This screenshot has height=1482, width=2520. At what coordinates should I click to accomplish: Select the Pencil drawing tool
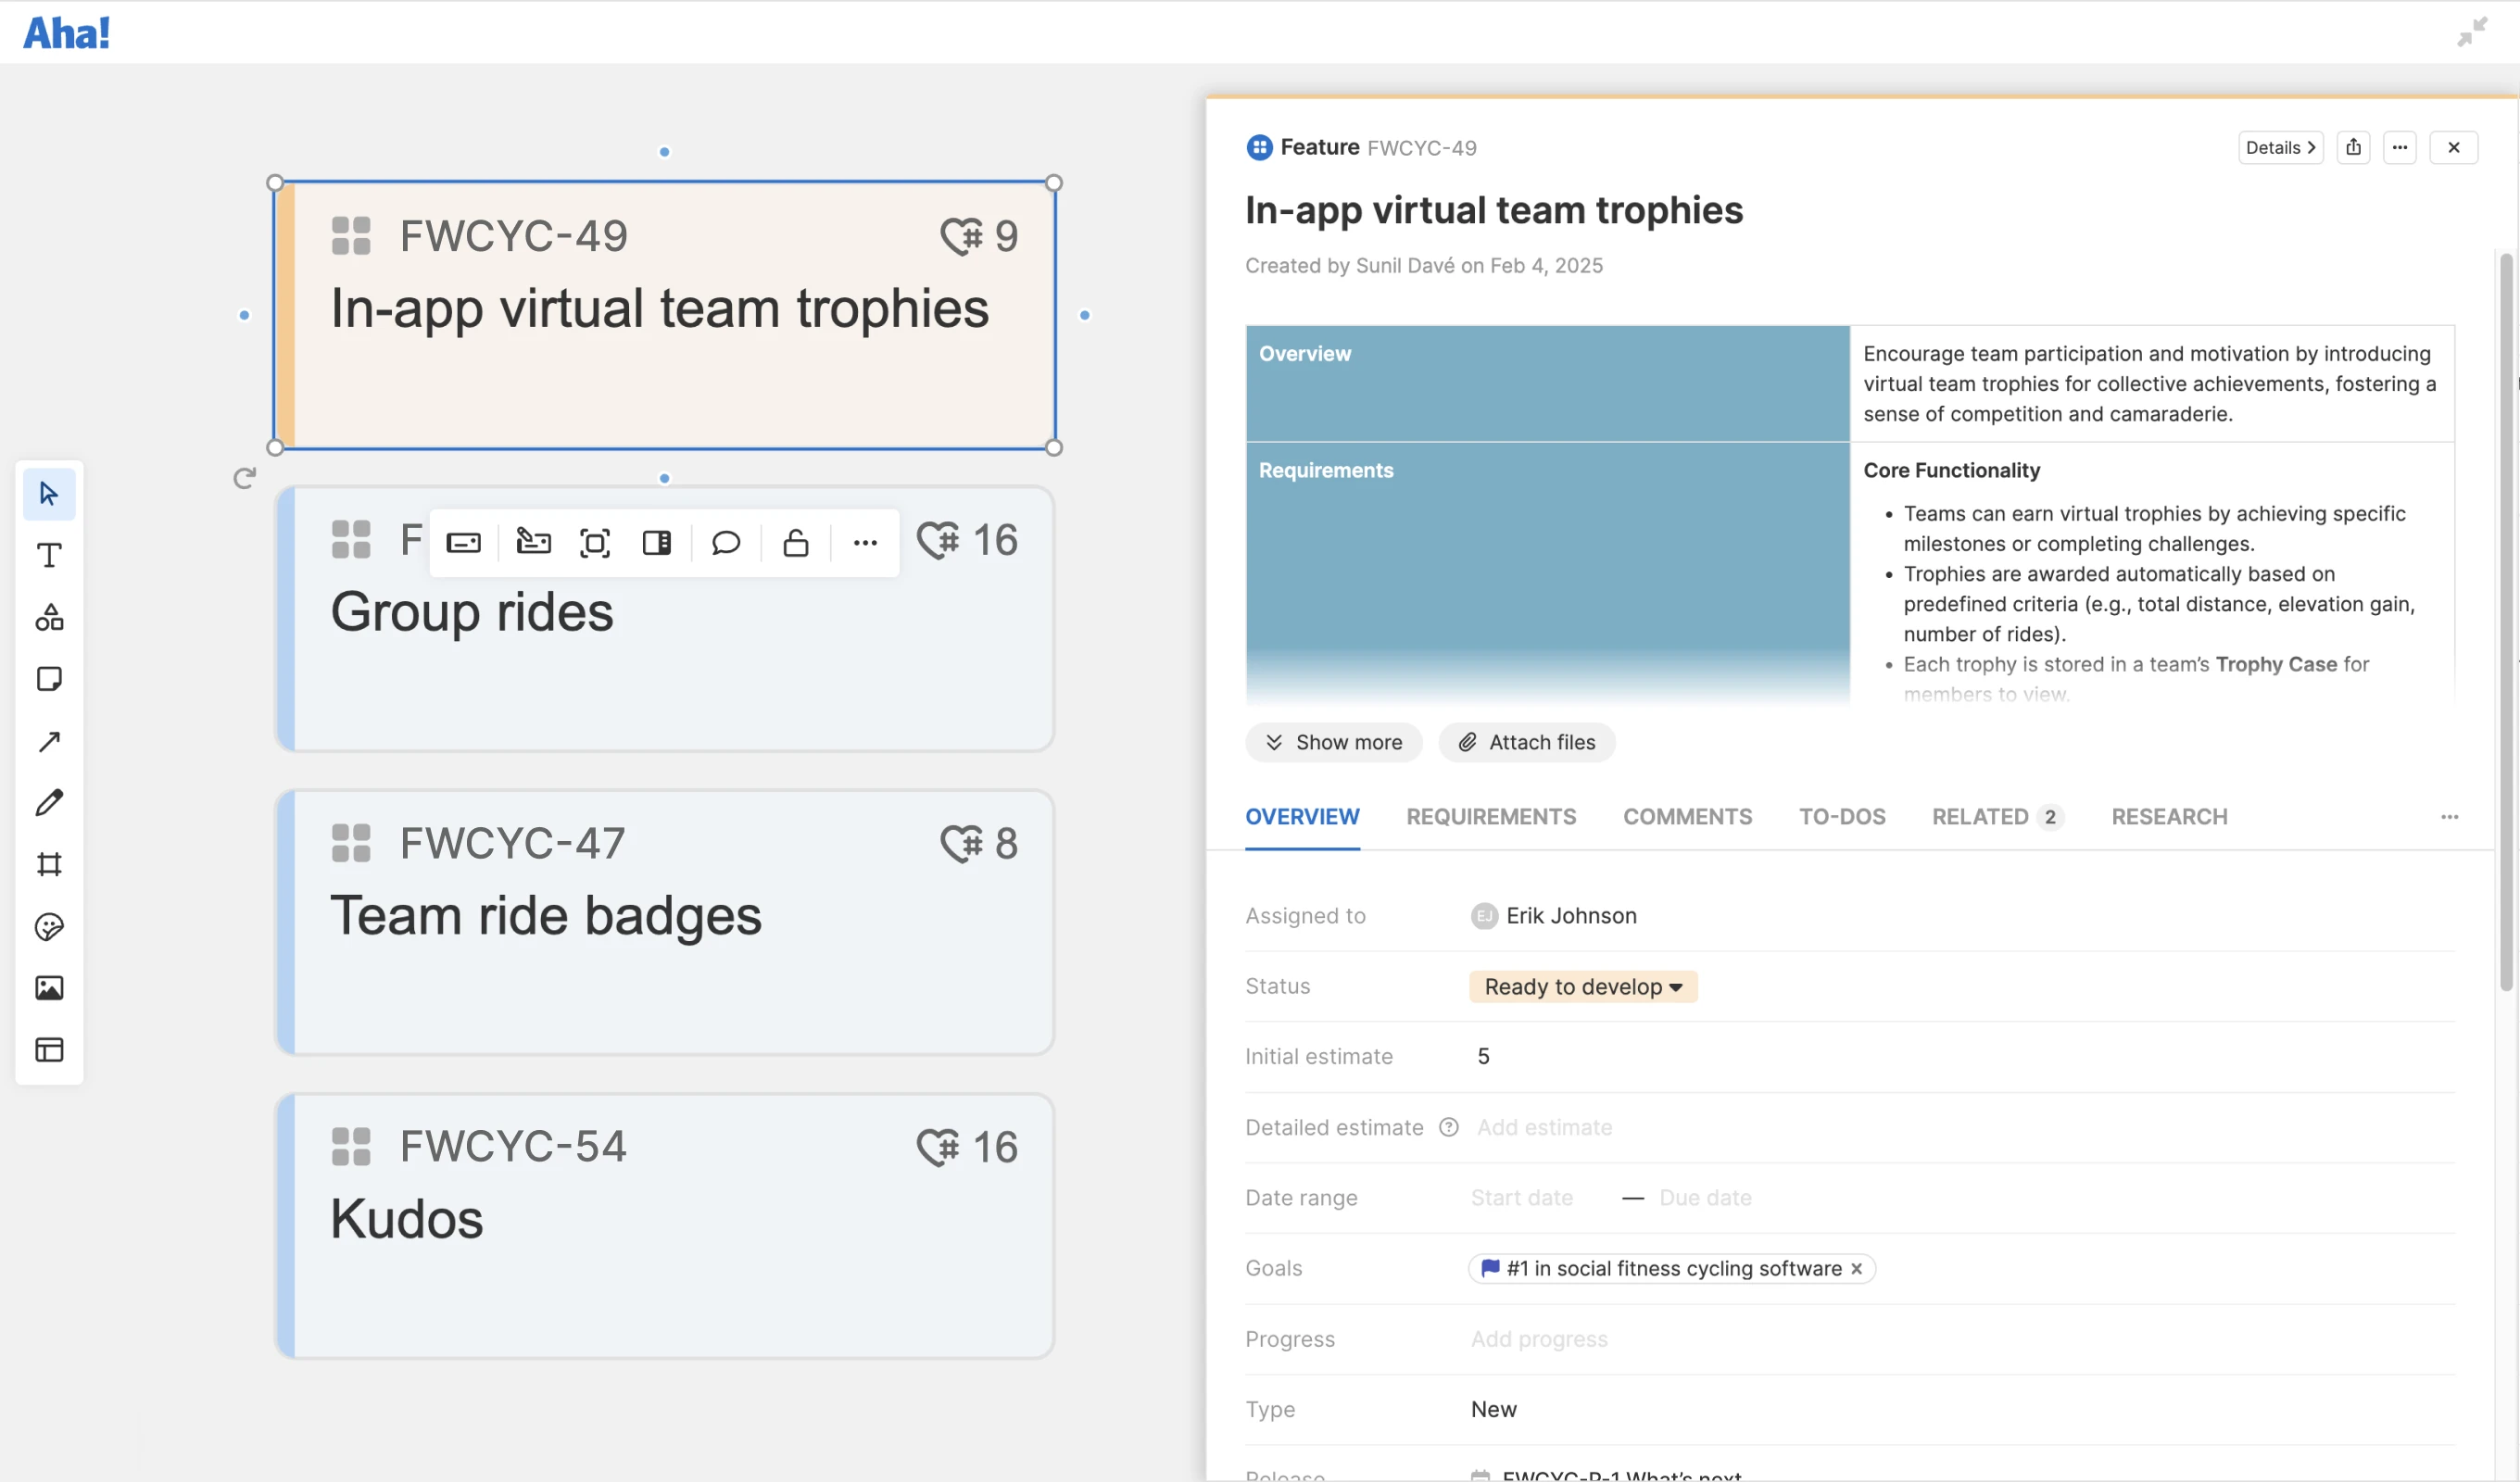[49, 802]
